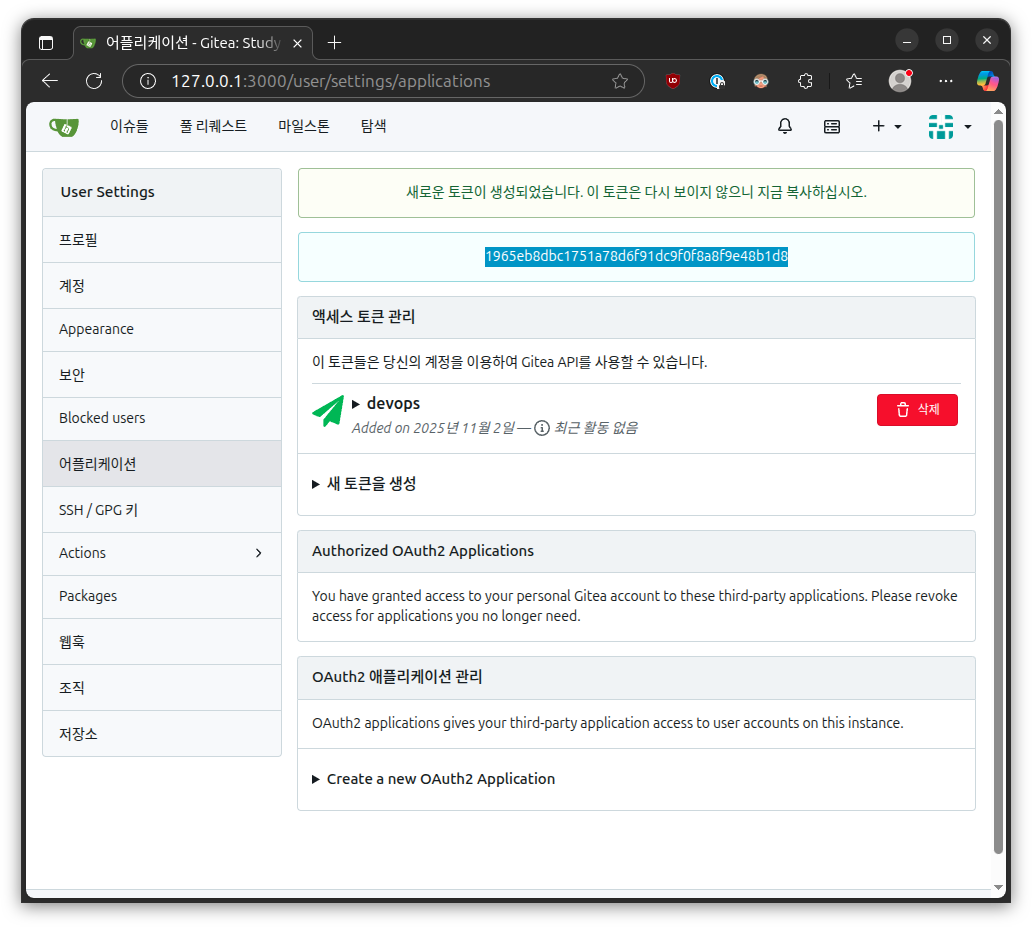This screenshot has height=927, width=1032.
Task: Expand Create a new OAuth2 Application
Action: pyautogui.click(x=433, y=779)
